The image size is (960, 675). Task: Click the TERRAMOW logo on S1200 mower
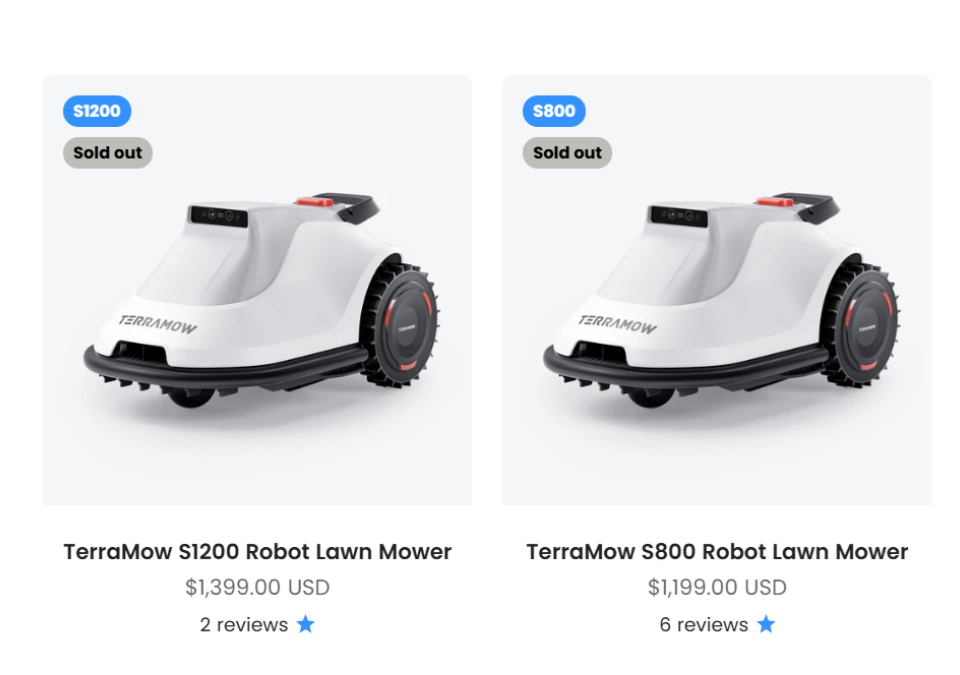[158, 323]
